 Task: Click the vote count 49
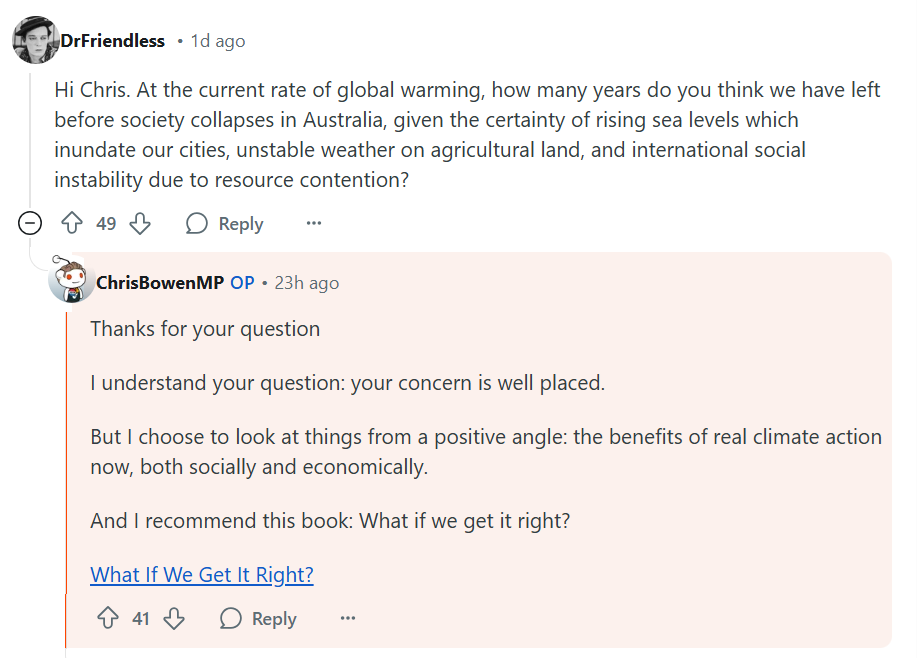pos(106,223)
